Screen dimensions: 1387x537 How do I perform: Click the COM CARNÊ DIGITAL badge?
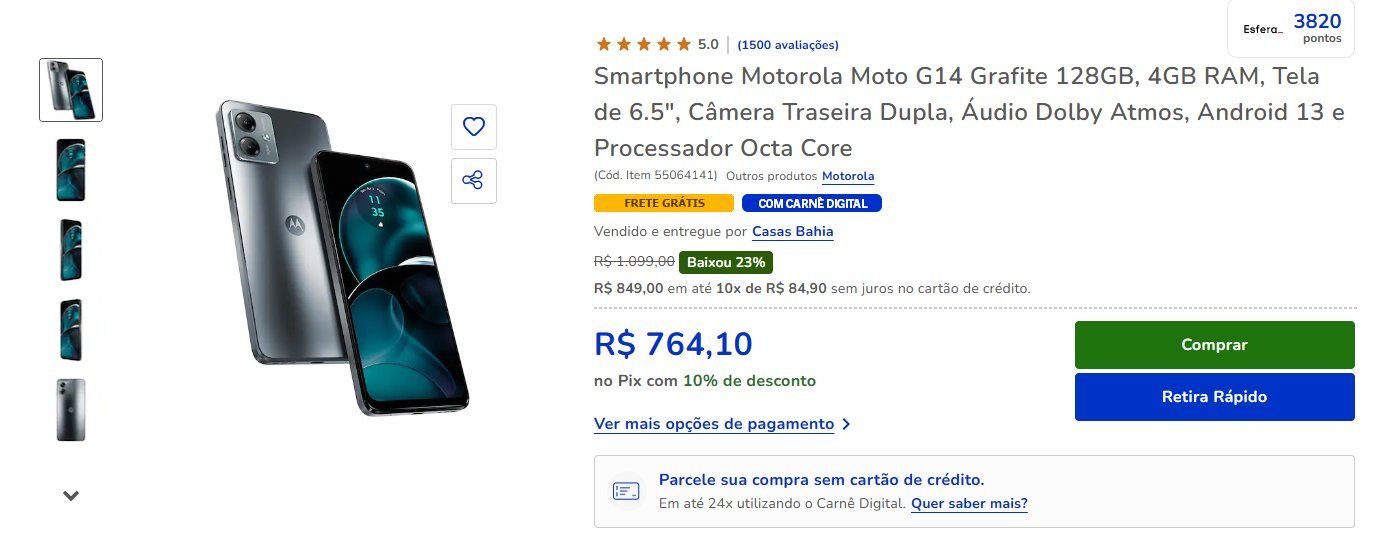[812, 203]
